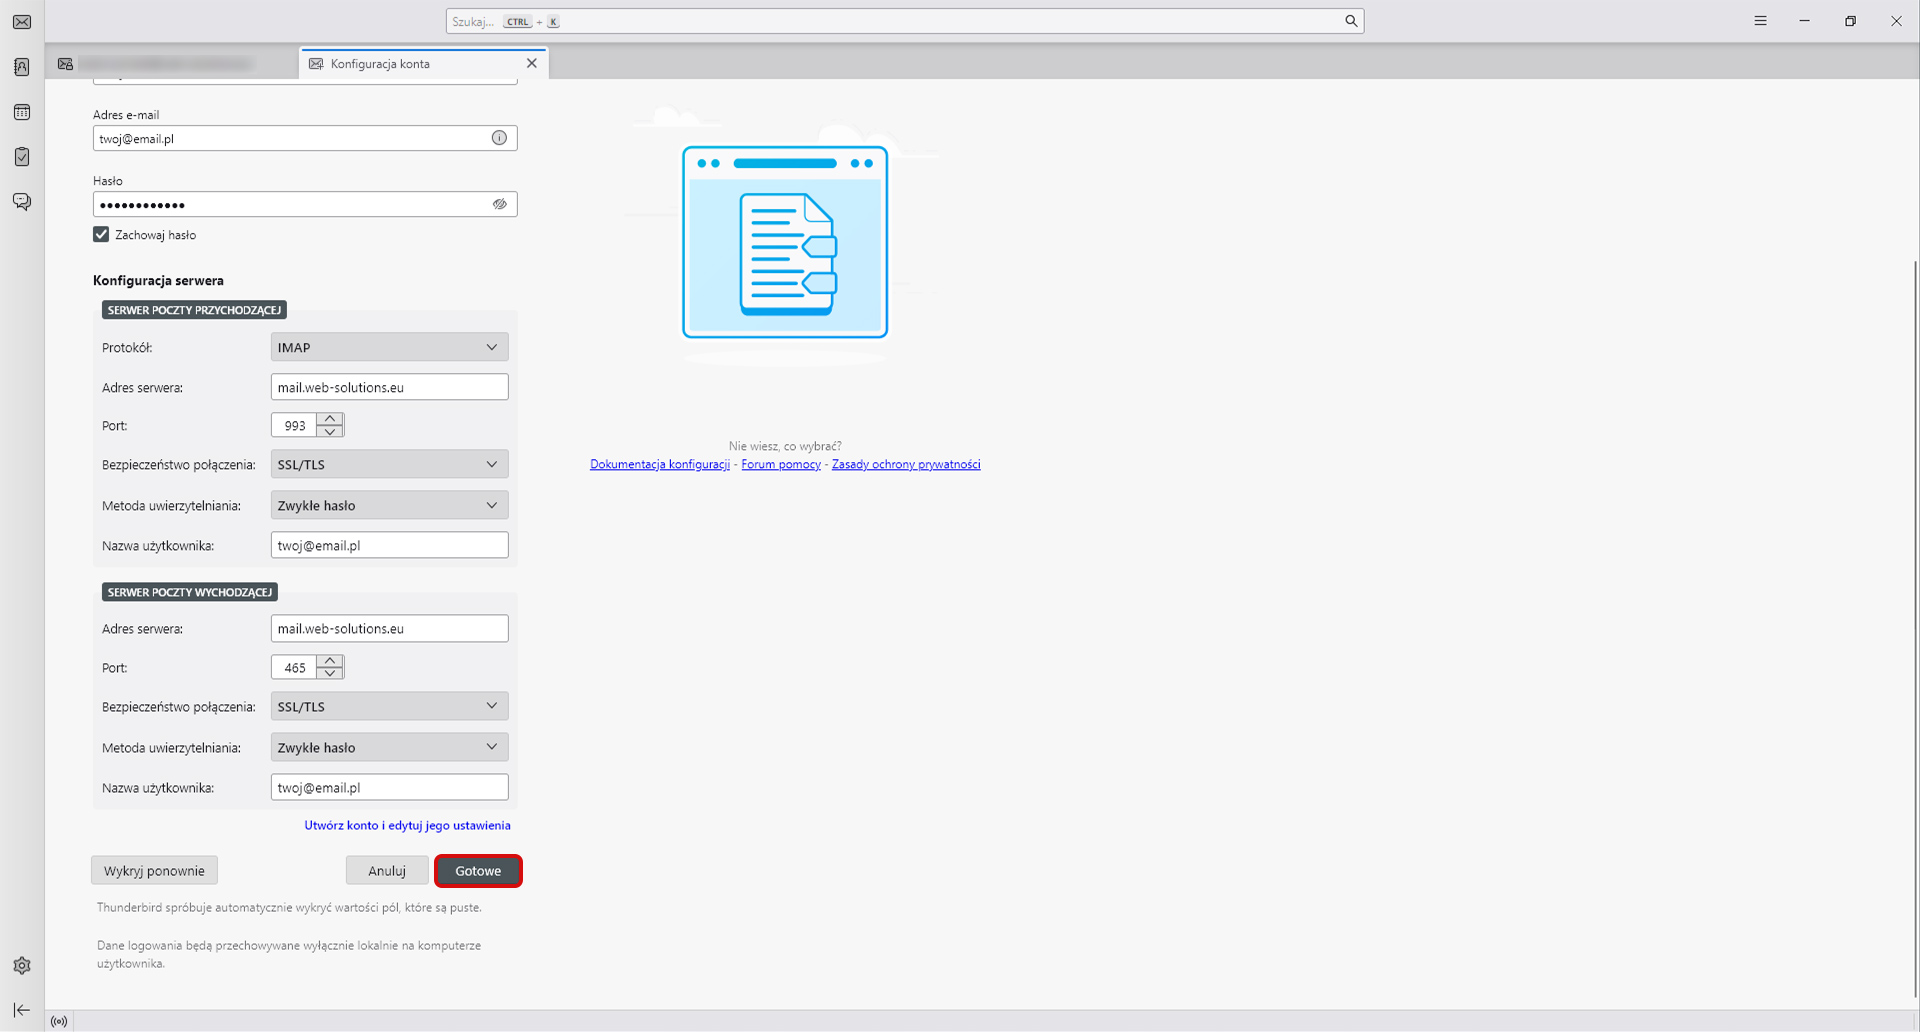Viewport: 1920px width, 1032px height.
Task: Close the Konfiguracja konta tab
Action: [532, 63]
